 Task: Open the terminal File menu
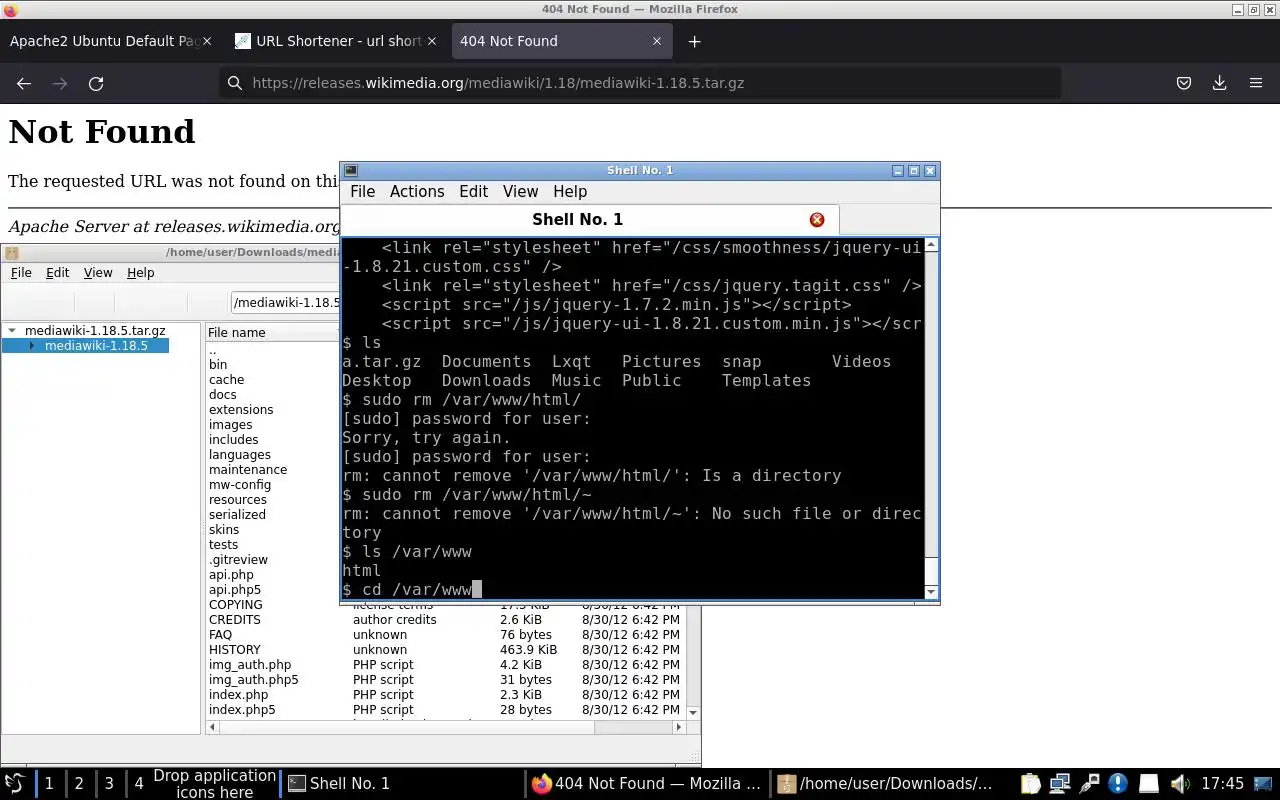click(x=363, y=192)
